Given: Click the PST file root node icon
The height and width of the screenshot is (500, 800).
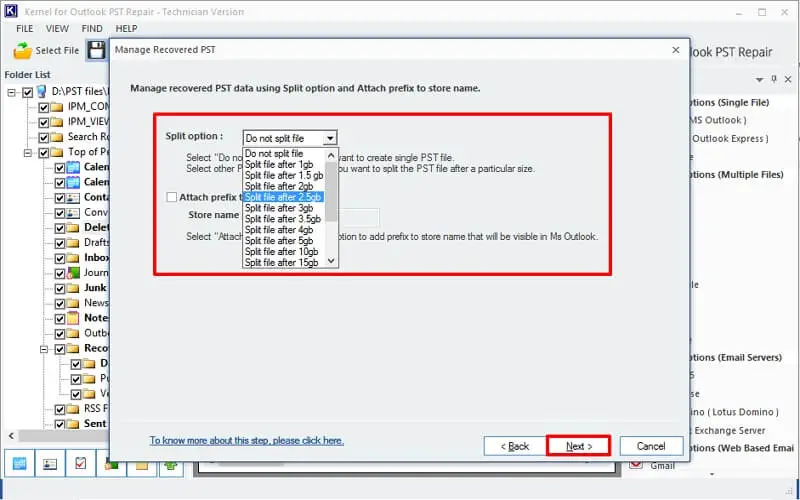Looking at the screenshot, I should [41, 92].
